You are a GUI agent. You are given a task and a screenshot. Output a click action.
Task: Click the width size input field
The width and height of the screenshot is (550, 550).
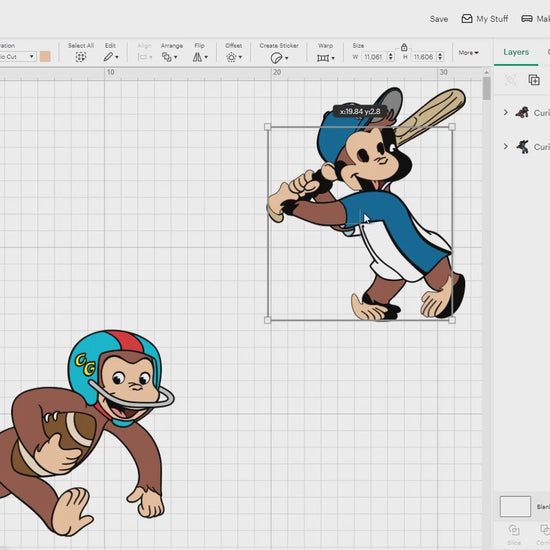374,56
